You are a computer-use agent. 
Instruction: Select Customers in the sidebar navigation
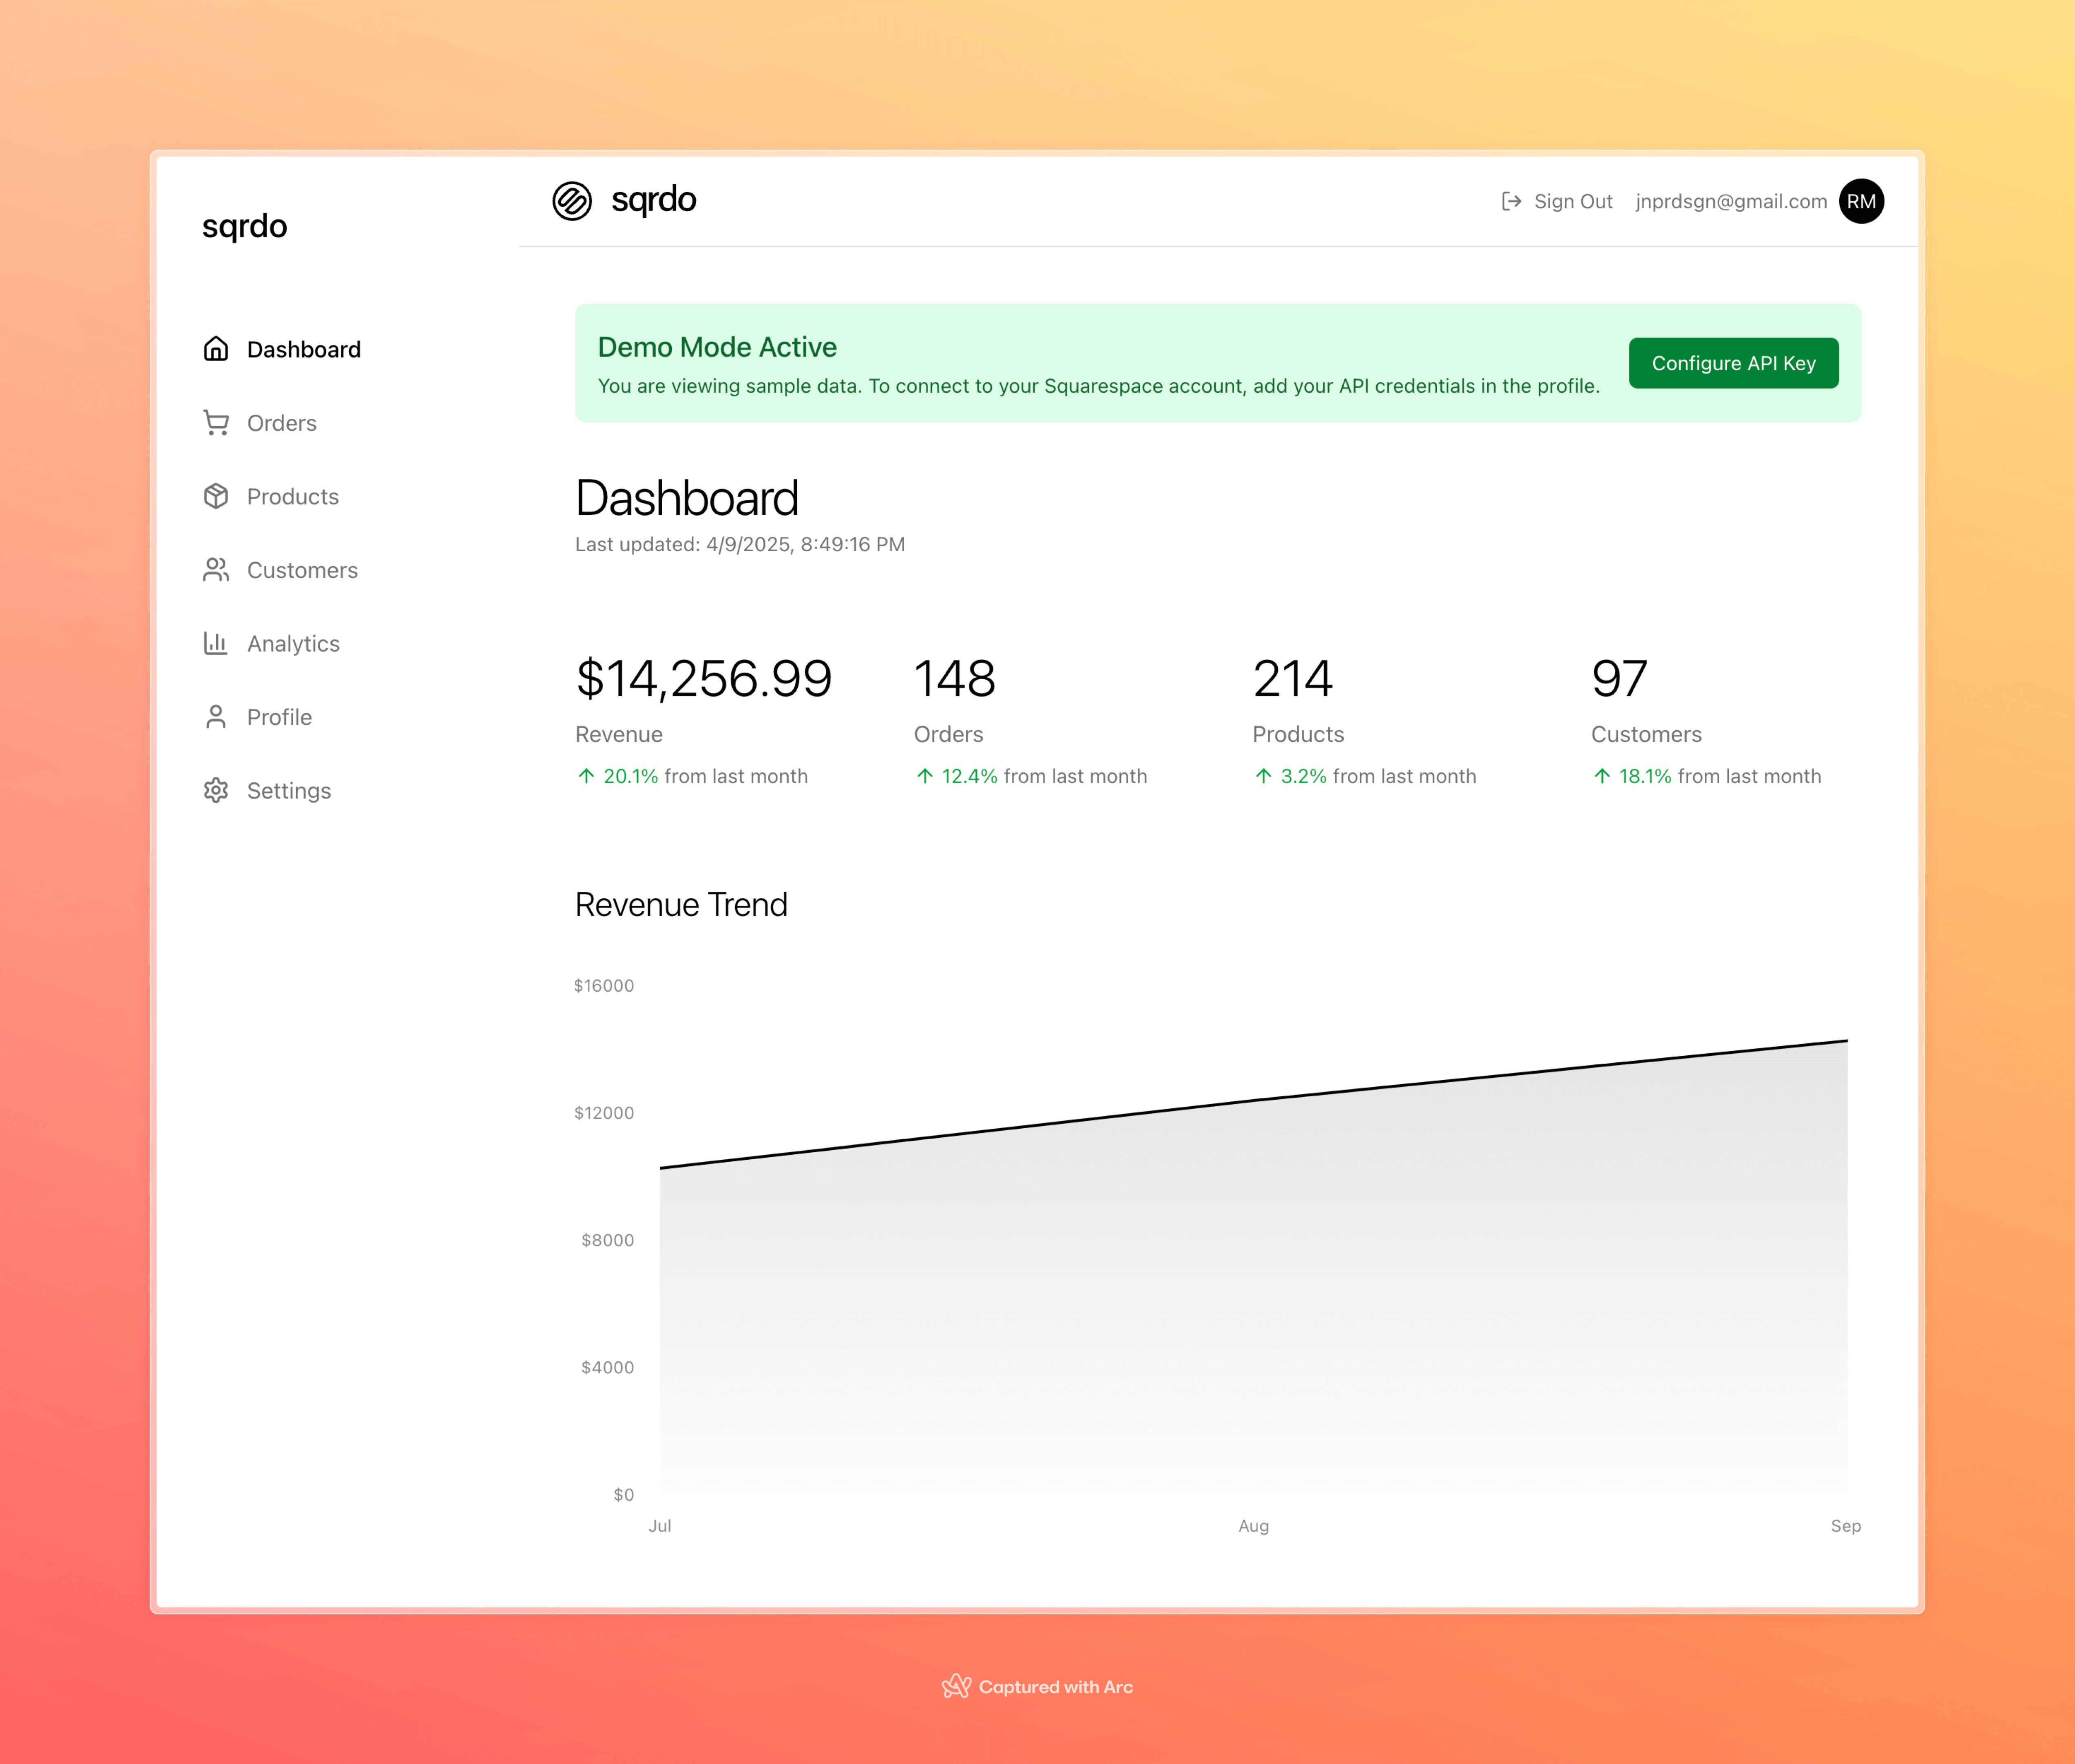point(302,570)
